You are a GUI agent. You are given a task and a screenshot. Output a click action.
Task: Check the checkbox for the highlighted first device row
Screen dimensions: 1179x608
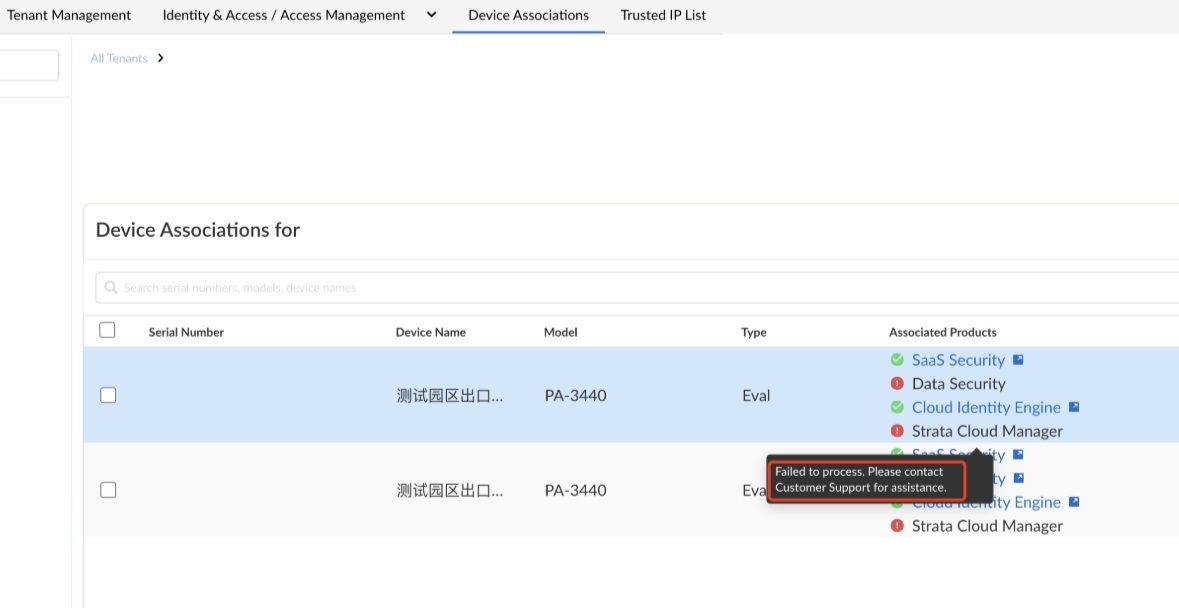point(108,395)
